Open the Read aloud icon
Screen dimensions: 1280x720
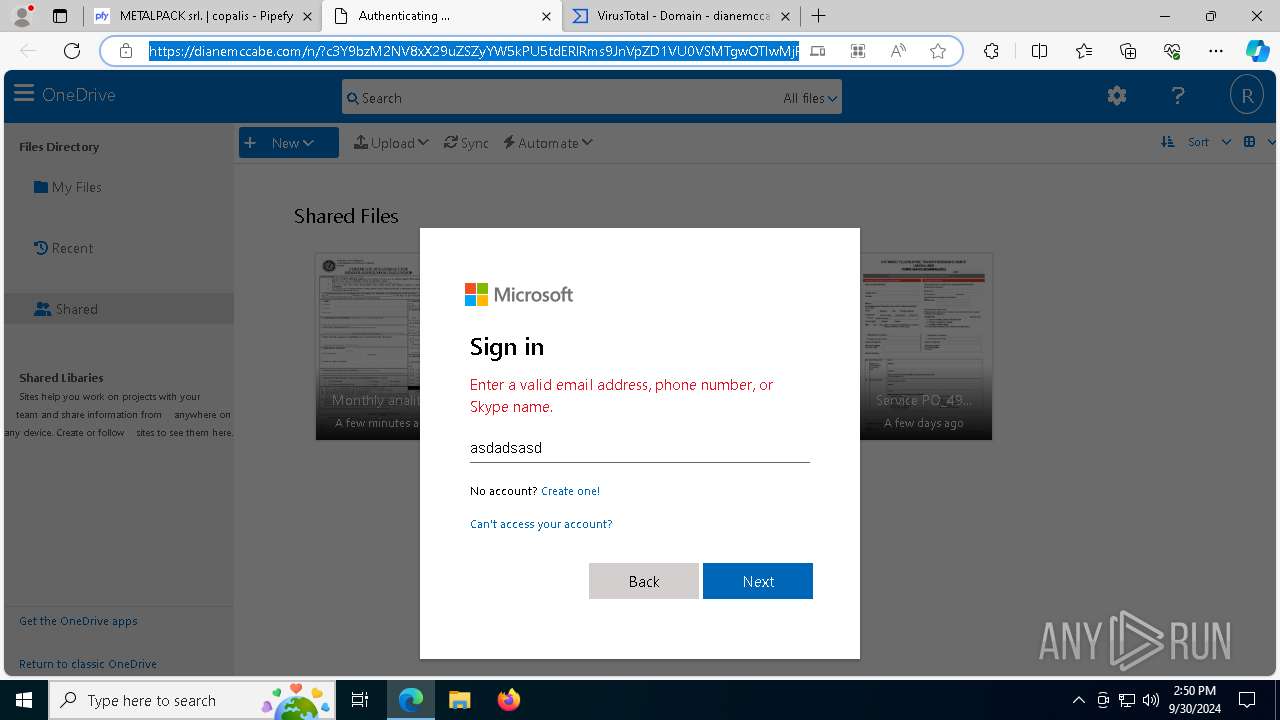pyautogui.click(x=898, y=51)
